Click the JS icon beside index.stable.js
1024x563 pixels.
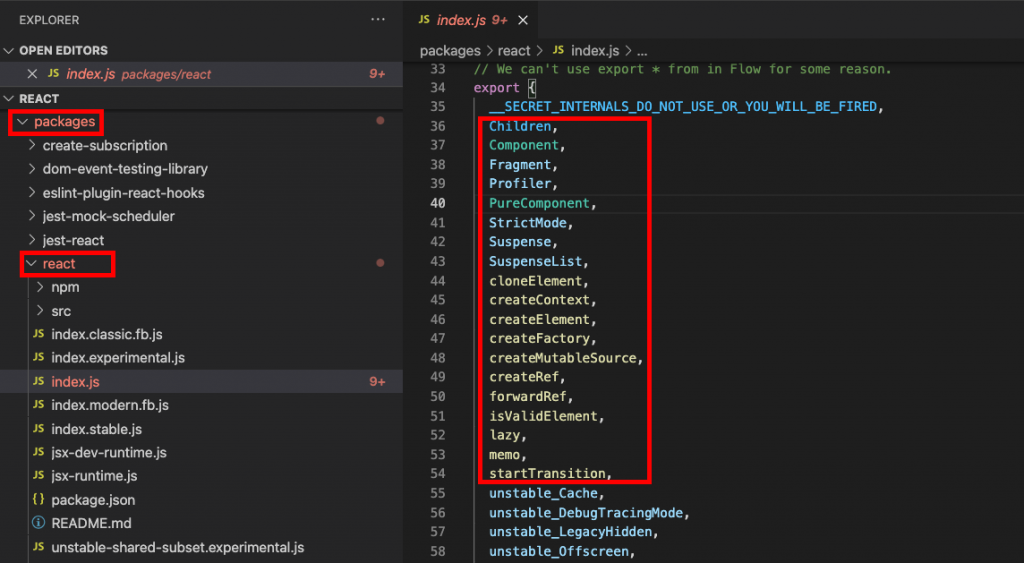39,428
